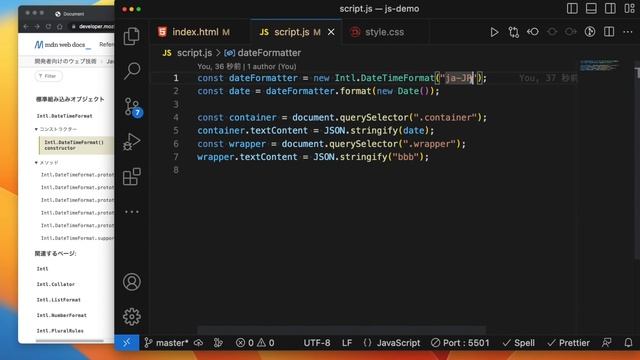Place cursor in the "ja-JP" locale string
This screenshot has height=360, width=640.
pyautogui.click(x=458, y=78)
